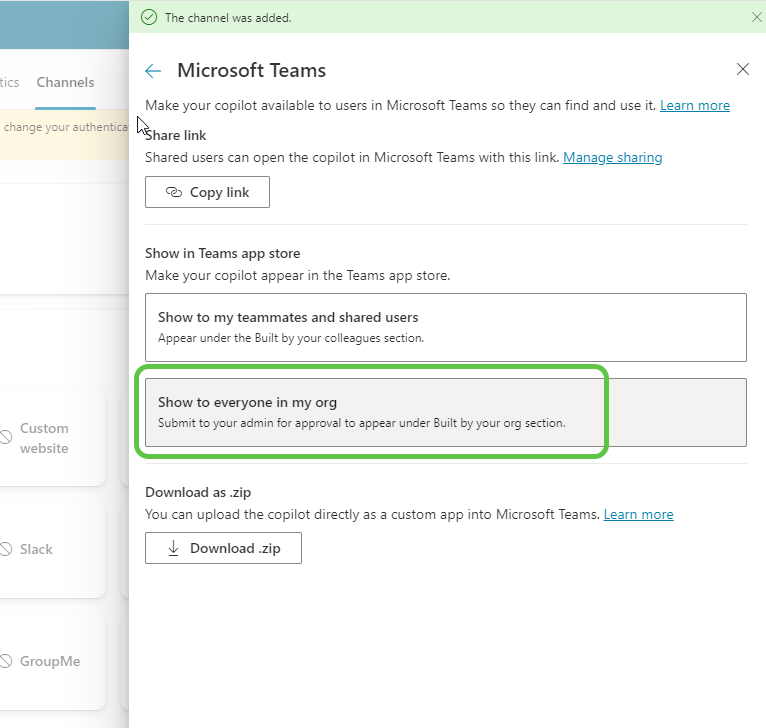Click the blocked icon beside Custom website
The width and height of the screenshot is (766, 728).
[6, 438]
